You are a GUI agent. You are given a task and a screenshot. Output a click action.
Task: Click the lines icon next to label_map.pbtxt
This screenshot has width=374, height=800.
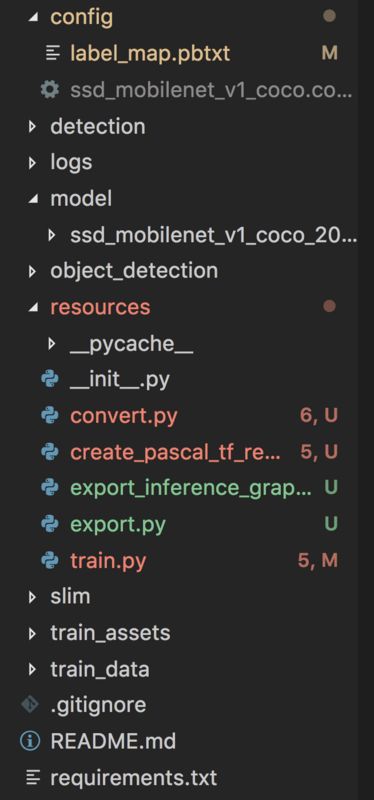53,53
